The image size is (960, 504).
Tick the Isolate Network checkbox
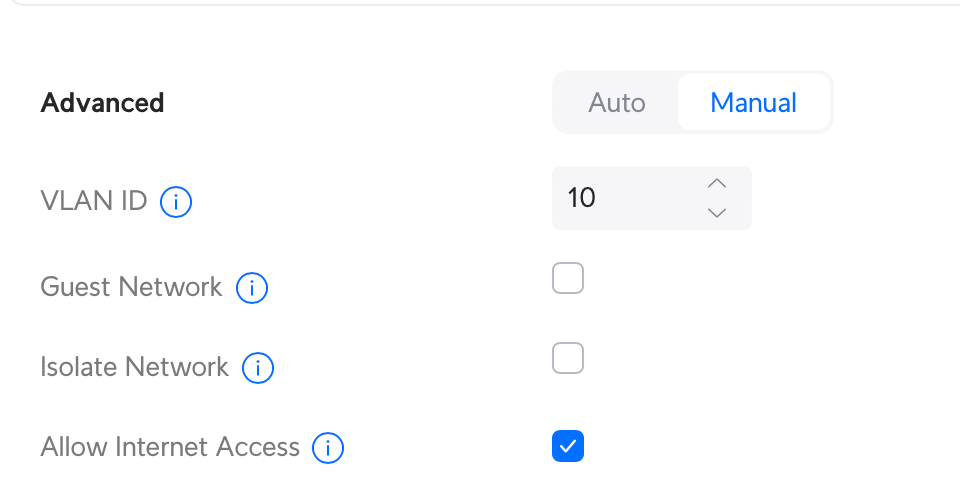(568, 358)
